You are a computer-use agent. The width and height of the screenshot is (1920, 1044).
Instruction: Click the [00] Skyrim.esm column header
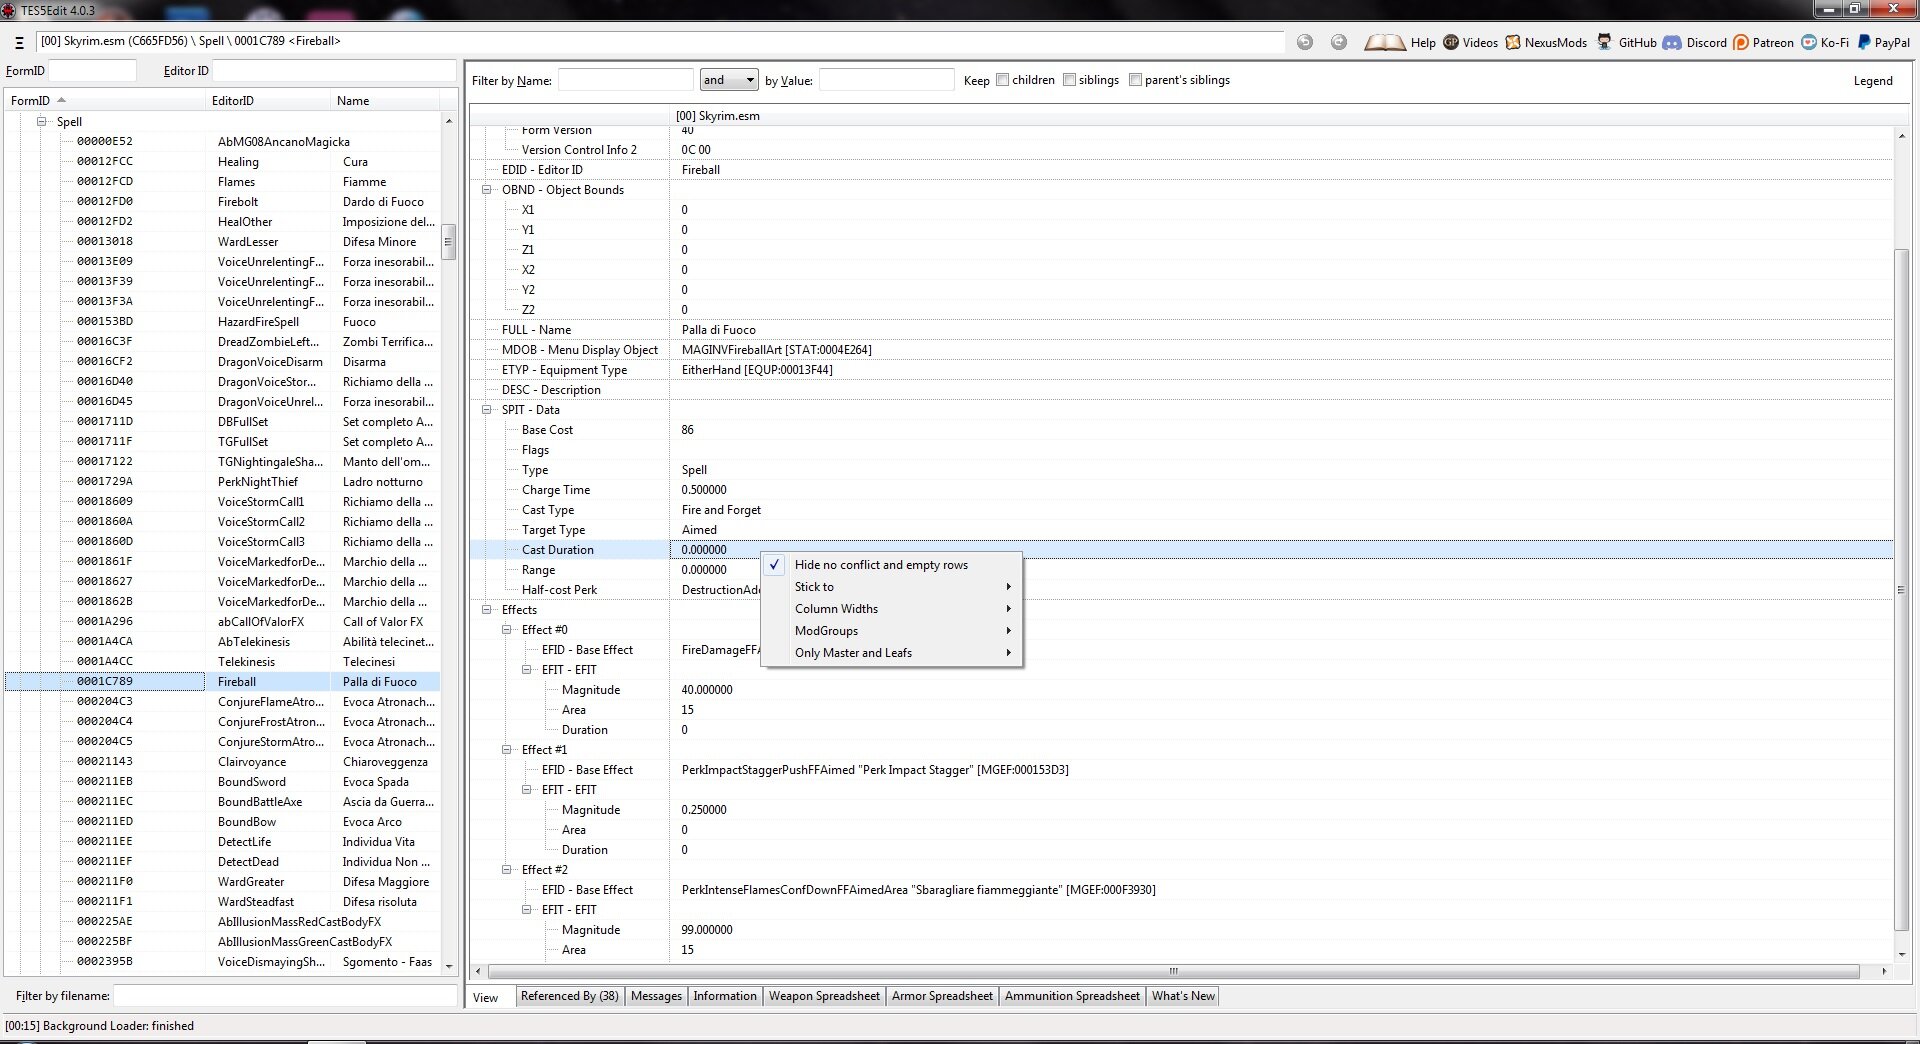coord(1282,116)
